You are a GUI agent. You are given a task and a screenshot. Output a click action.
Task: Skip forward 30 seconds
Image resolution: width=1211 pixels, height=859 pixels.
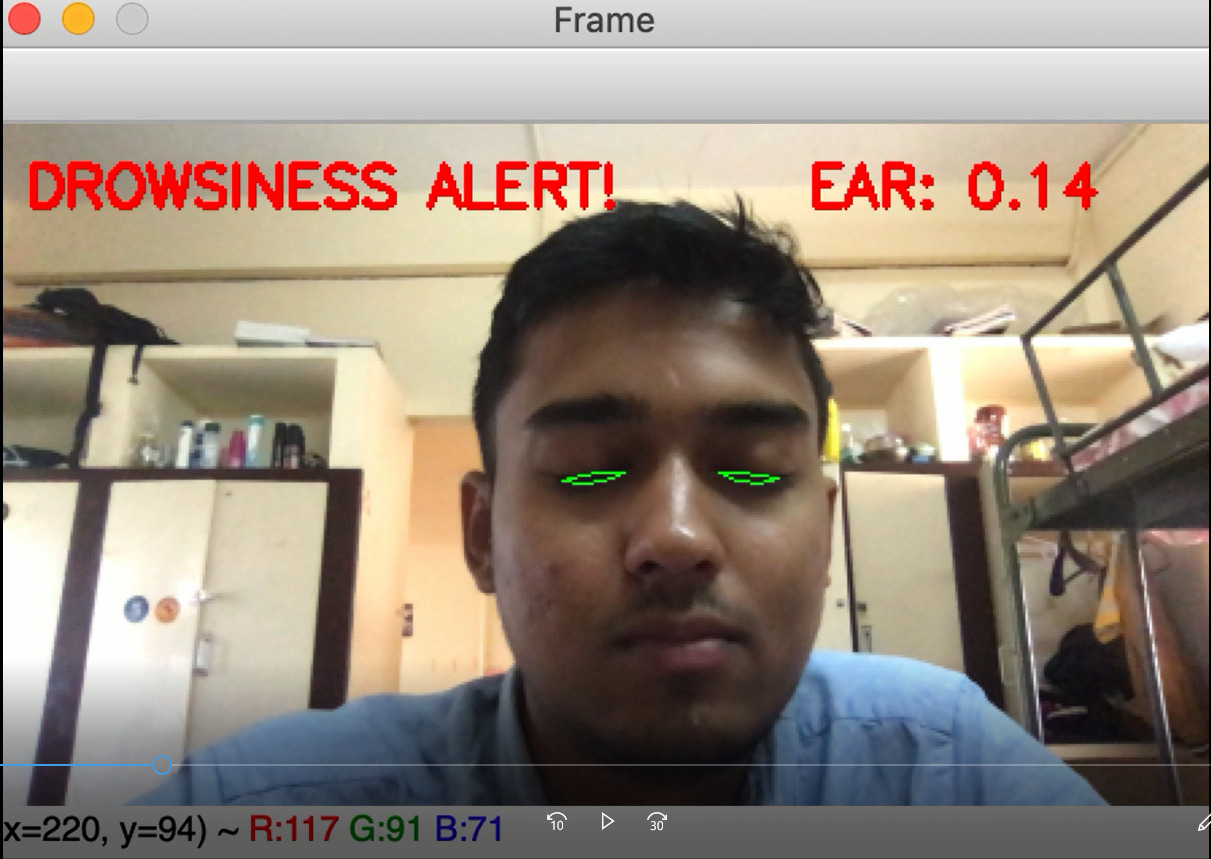pyautogui.click(x=657, y=822)
